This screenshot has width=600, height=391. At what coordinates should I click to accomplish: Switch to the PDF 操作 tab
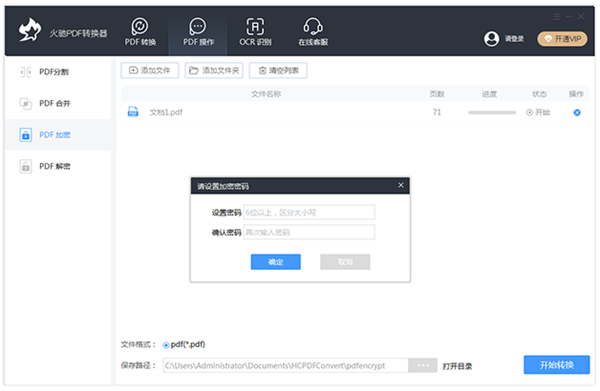tap(198, 32)
